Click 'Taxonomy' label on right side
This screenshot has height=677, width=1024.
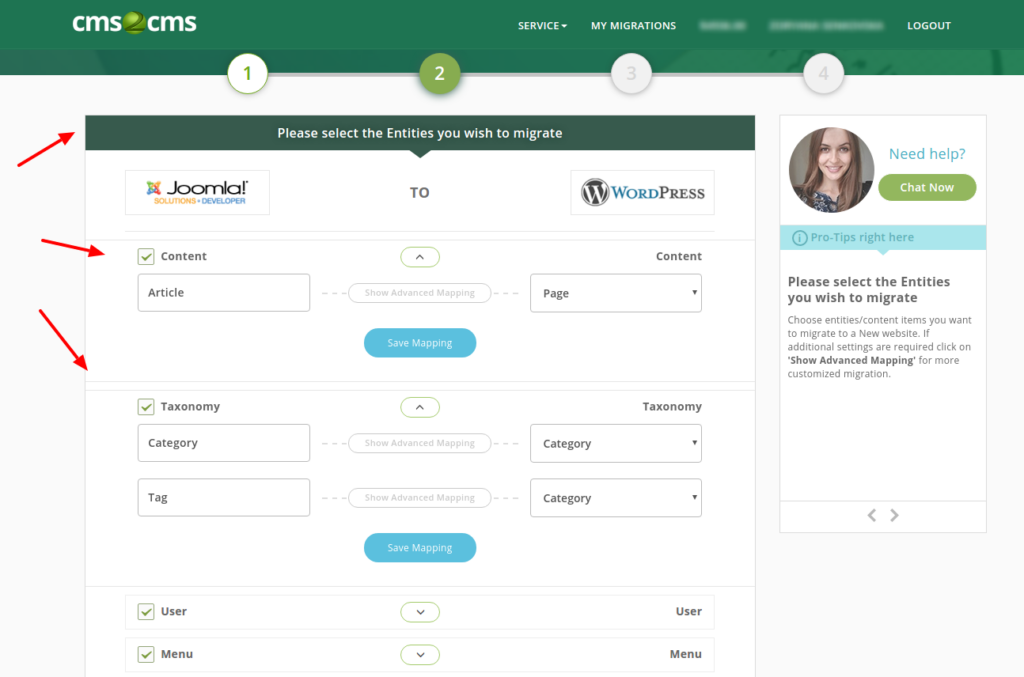click(672, 407)
